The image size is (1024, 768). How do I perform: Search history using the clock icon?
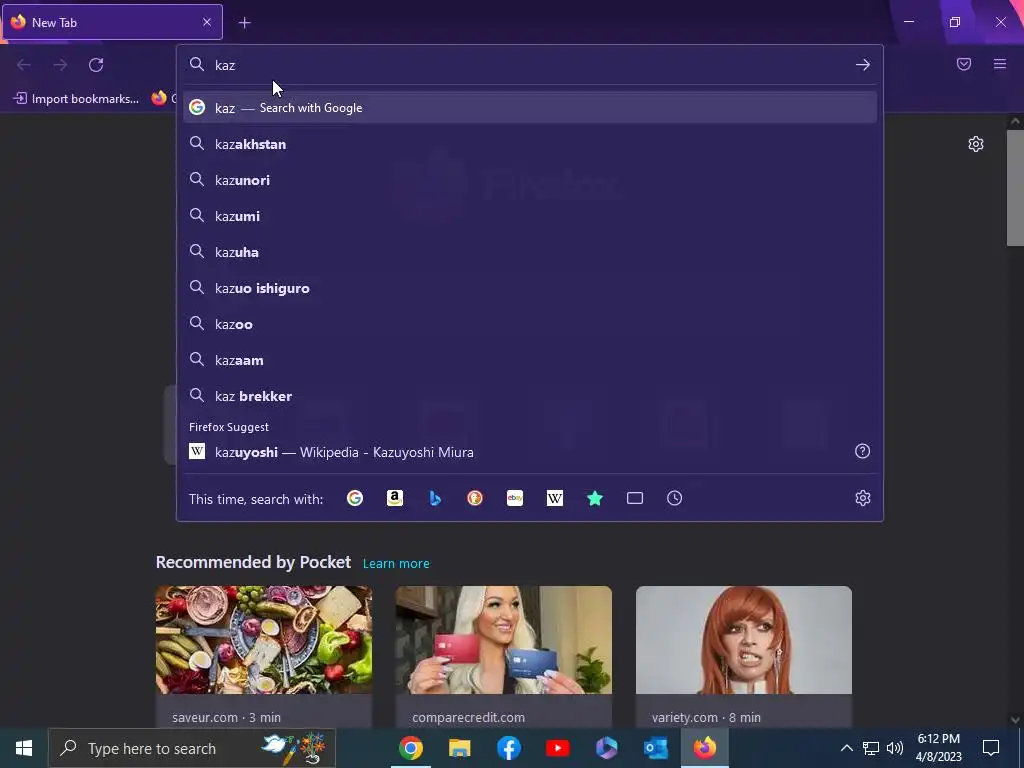click(675, 498)
